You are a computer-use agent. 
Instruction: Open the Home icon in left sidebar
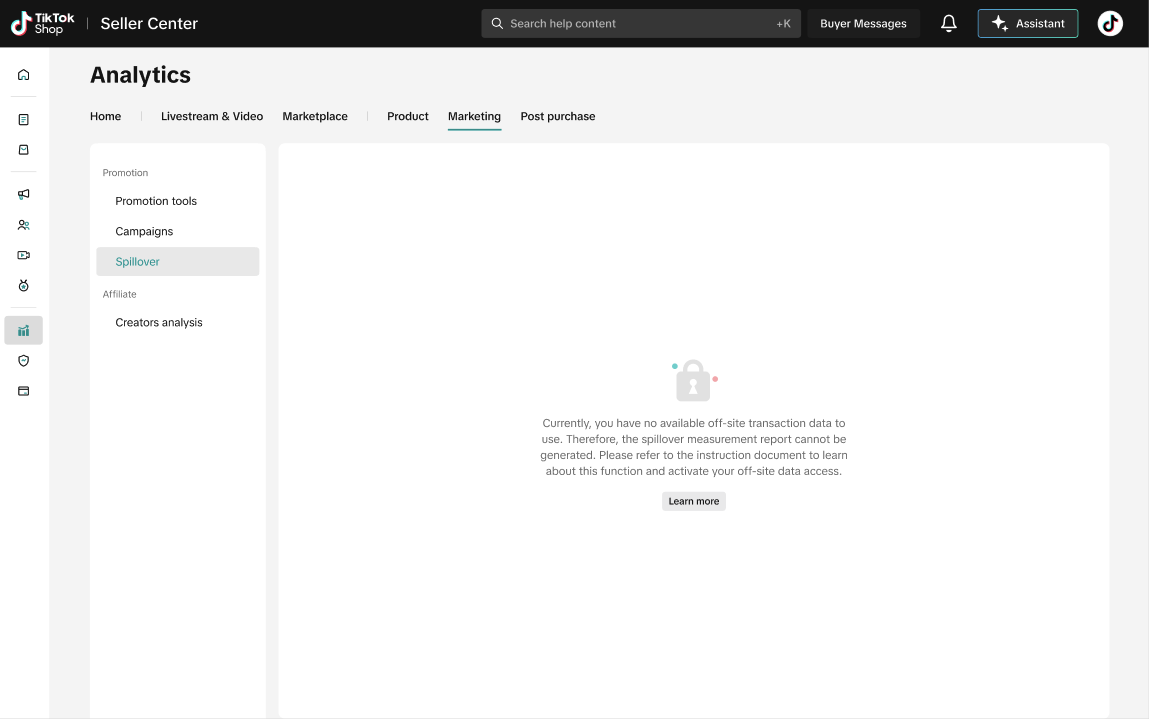(x=24, y=75)
